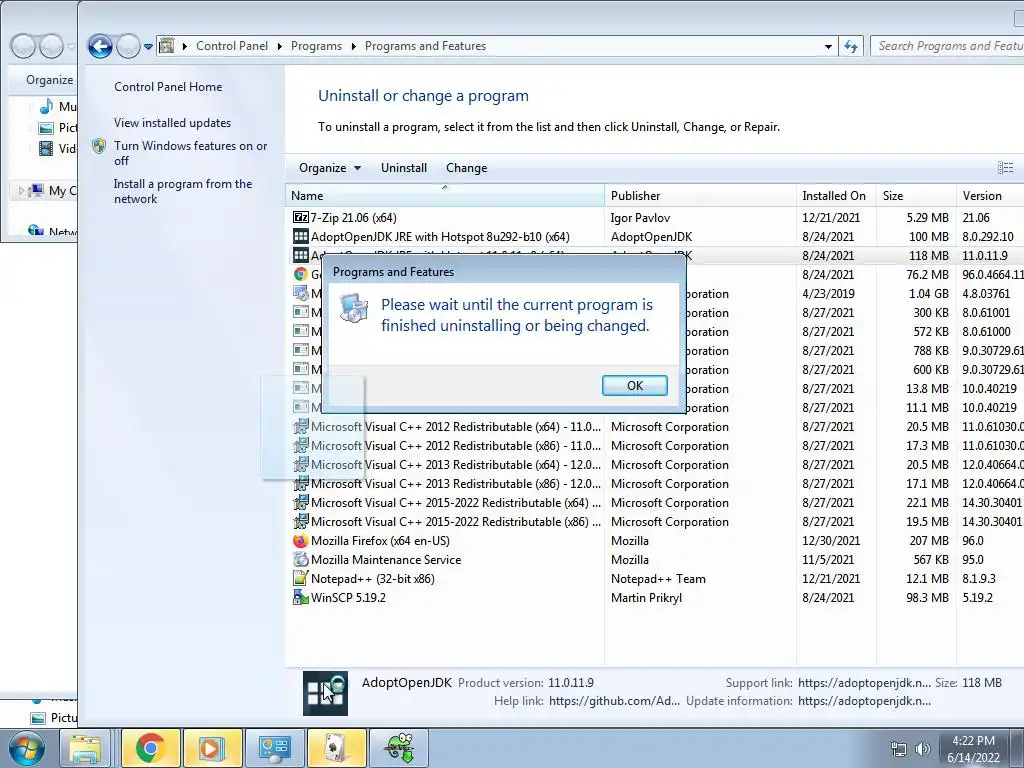This screenshot has width=1024, height=768.
Task: Click Martin Prikryl publisher cell
Action: [x=646, y=598]
